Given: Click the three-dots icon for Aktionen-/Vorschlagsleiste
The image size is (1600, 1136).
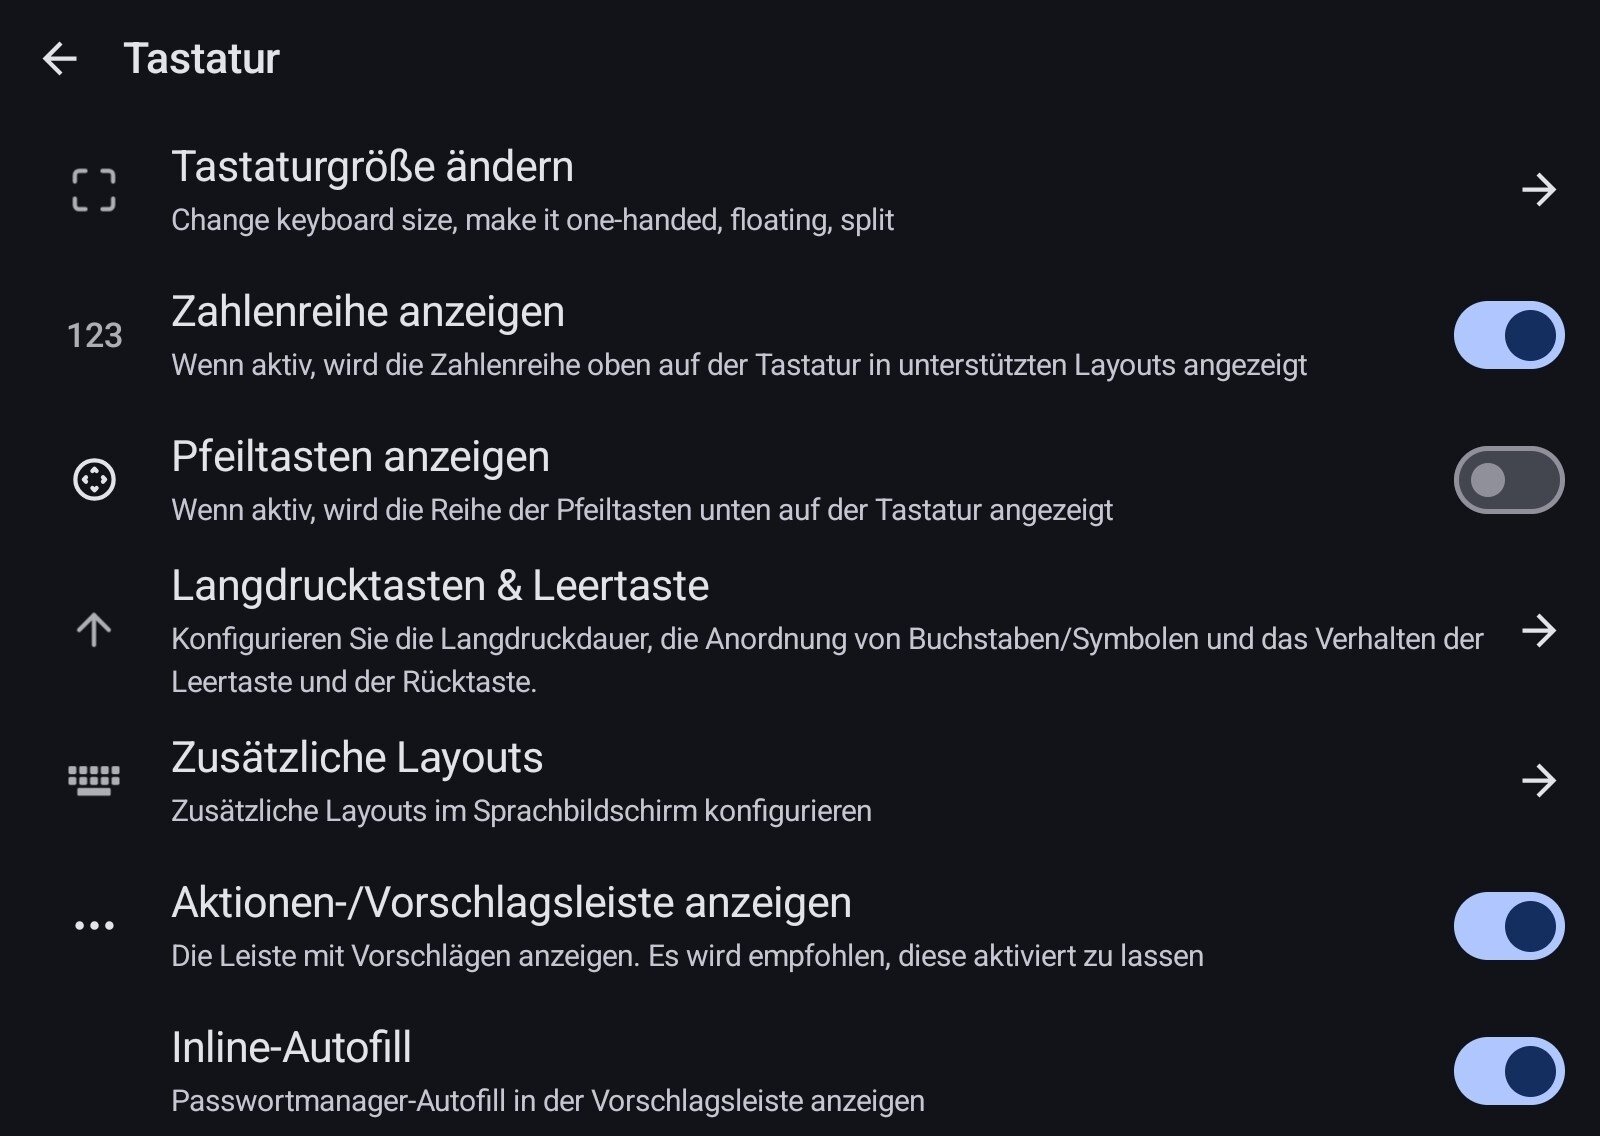Looking at the screenshot, I should (94, 926).
